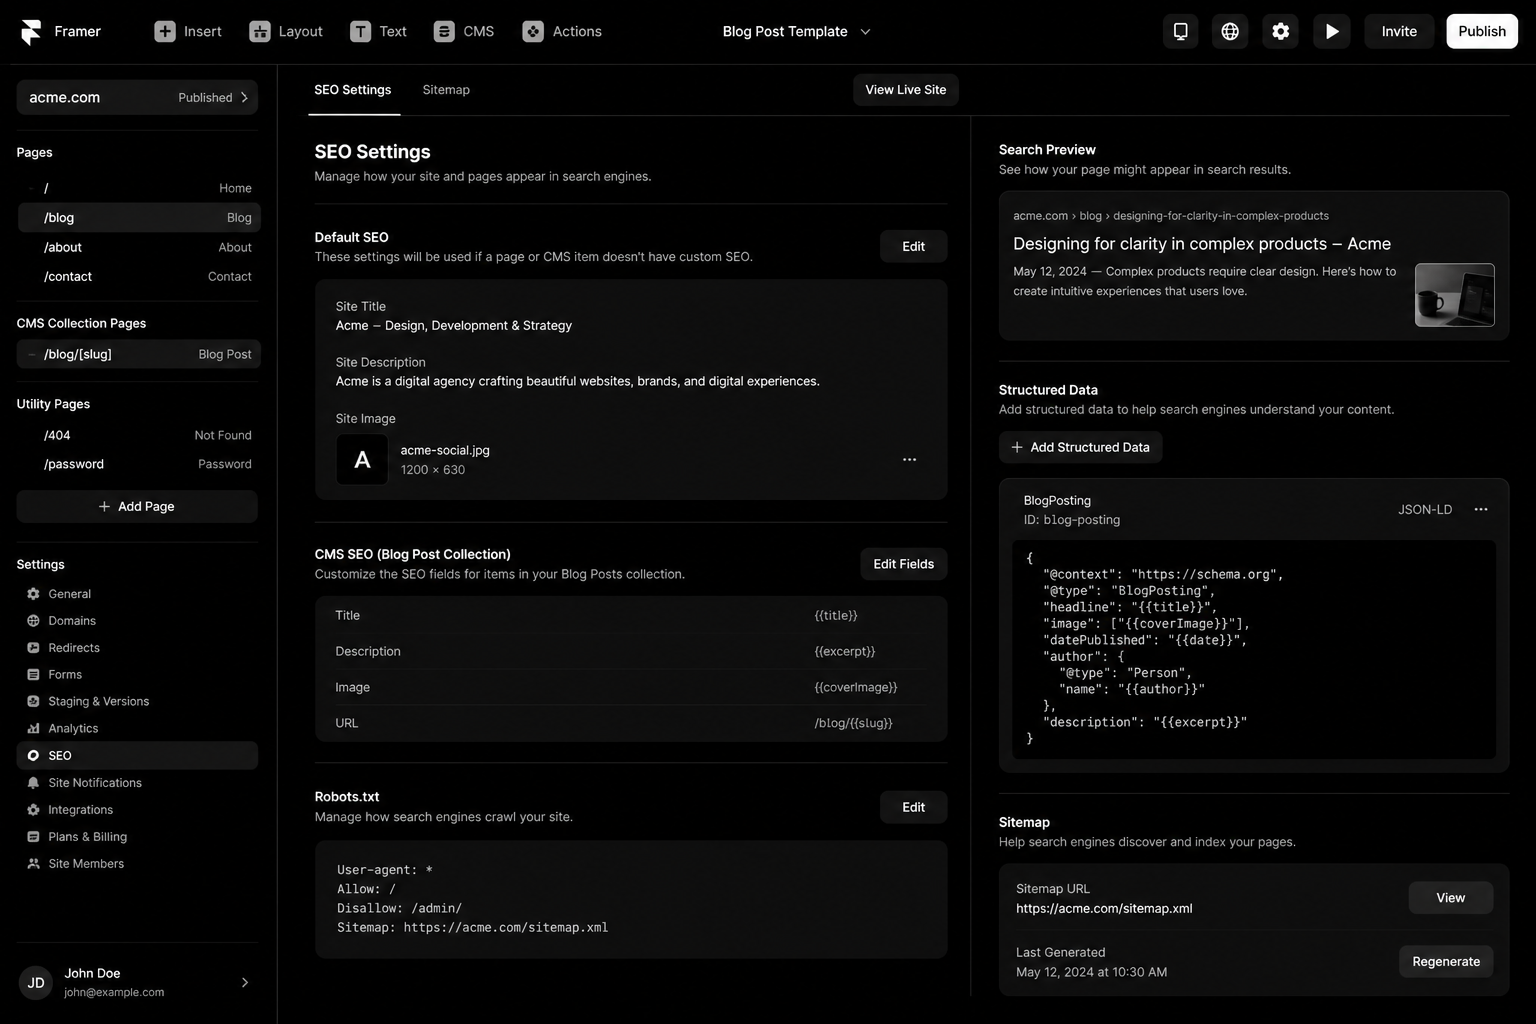Image resolution: width=1536 pixels, height=1024 pixels.
Task: Open Site Notifications settings
Action: tap(137, 783)
